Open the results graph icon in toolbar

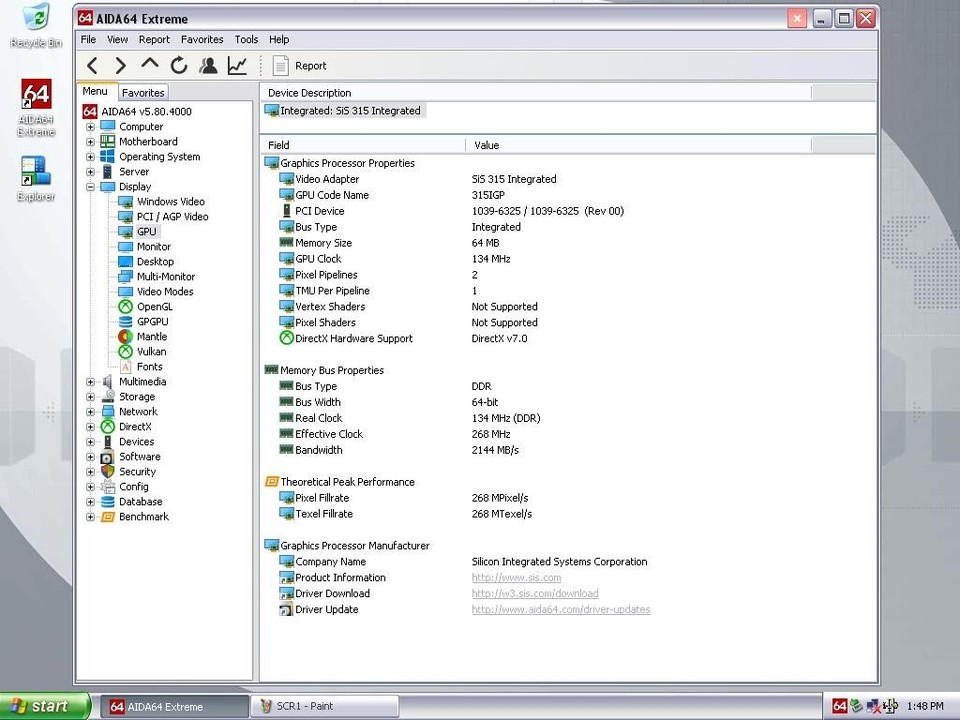click(x=237, y=66)
